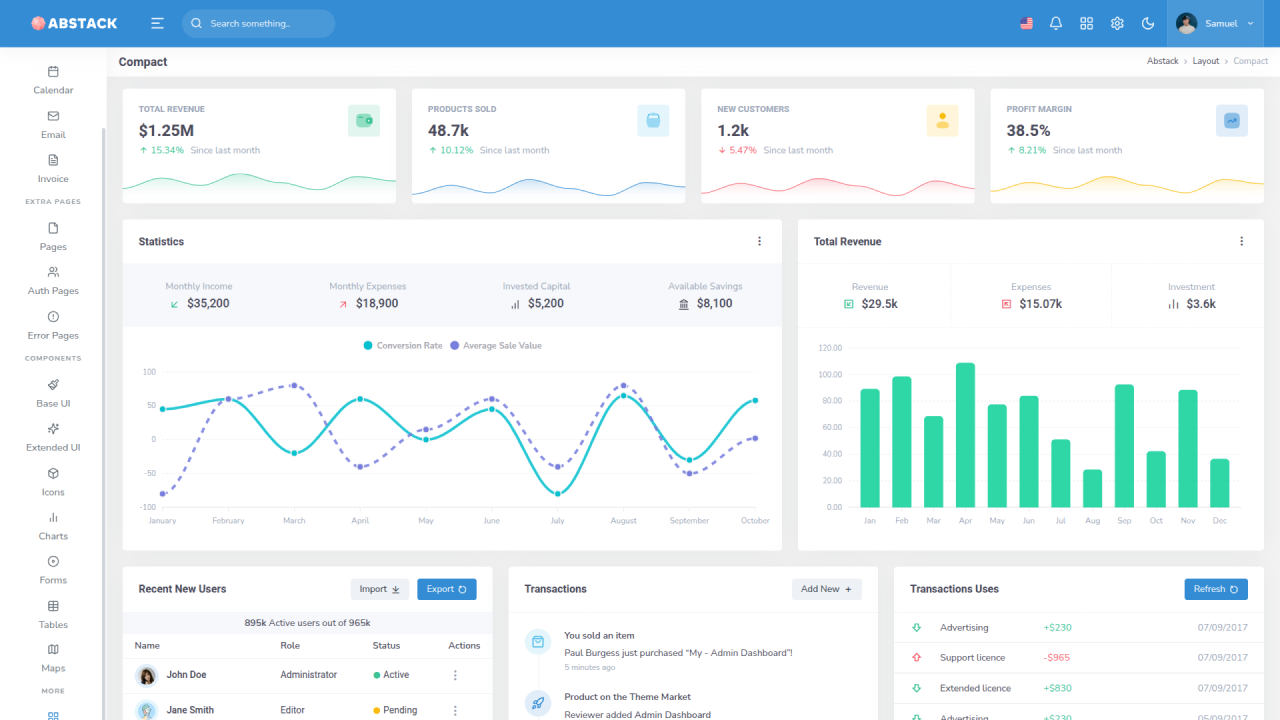
Task: Click the August bar in revenue chart
Action: pos(1092,489)
